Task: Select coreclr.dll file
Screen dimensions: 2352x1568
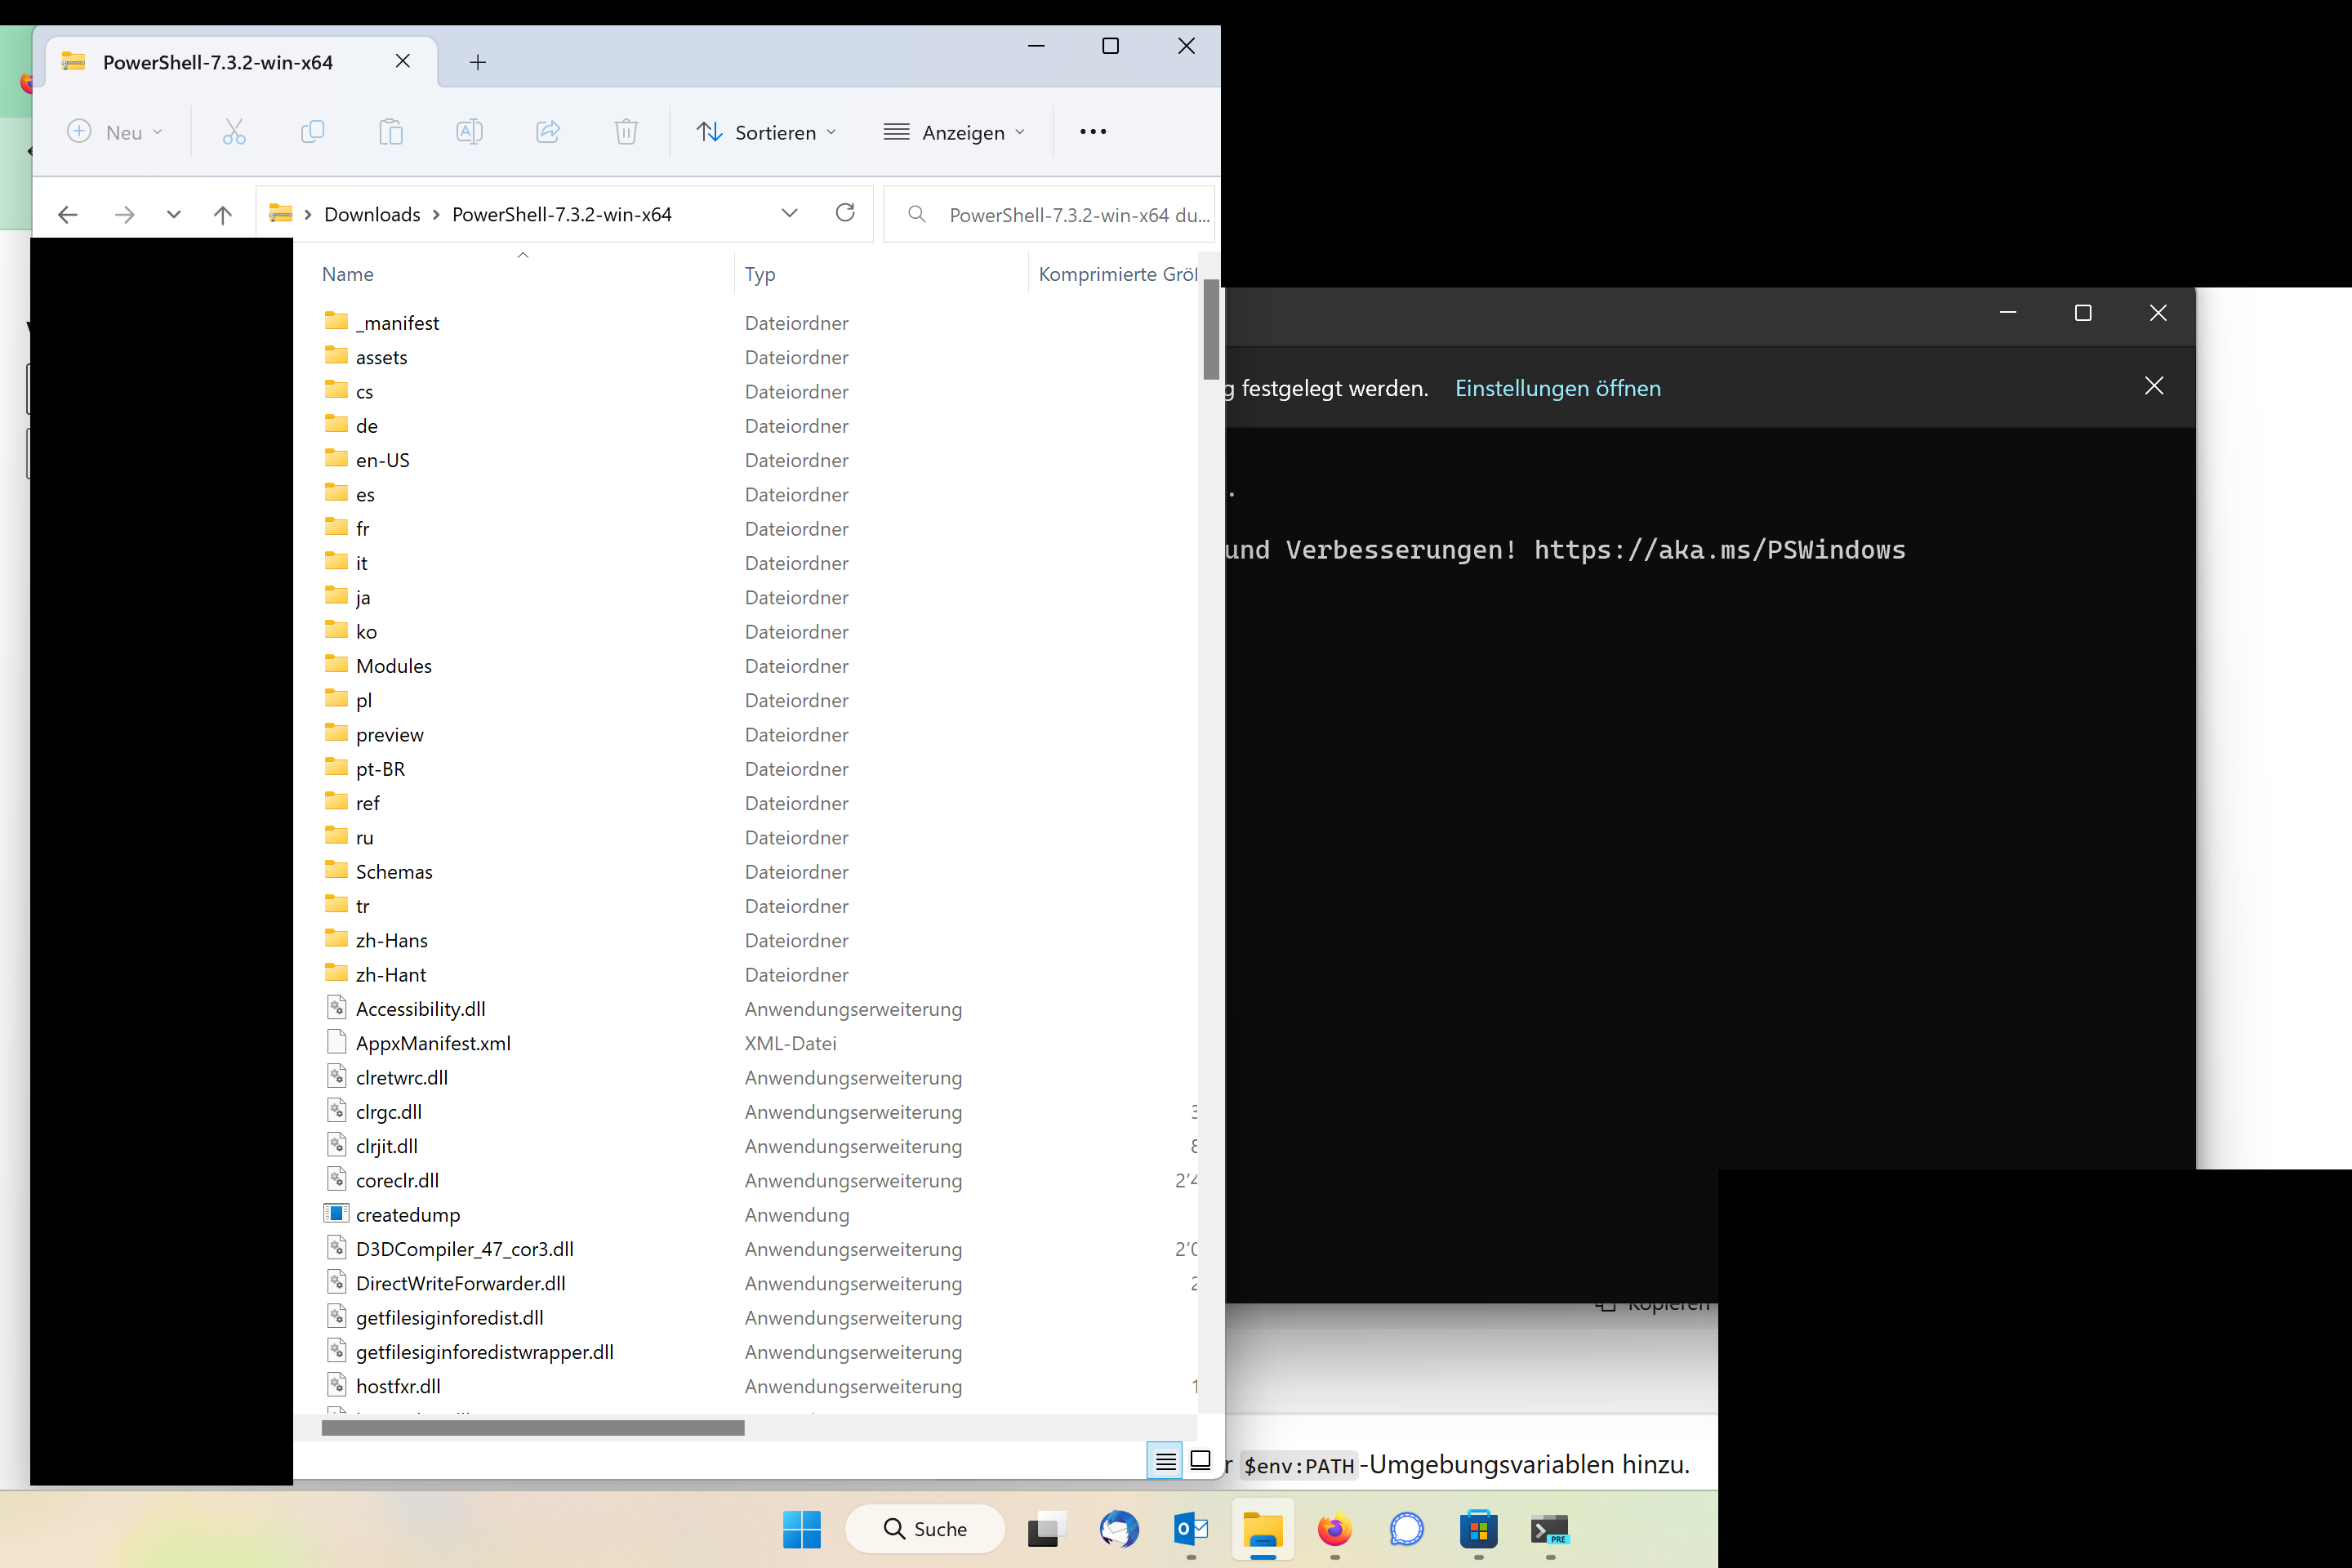Action: coord(397,1180)
